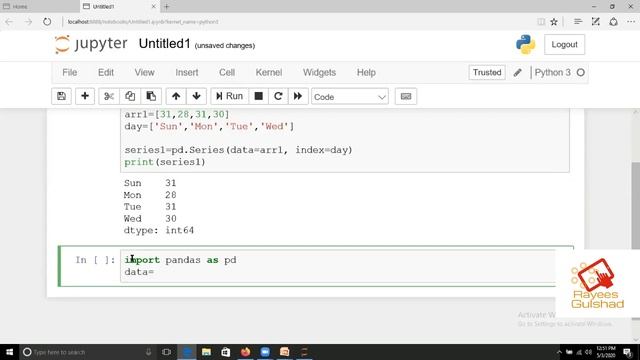Open the File menu
The image size is (640, 360).
(x=69, y=73)
